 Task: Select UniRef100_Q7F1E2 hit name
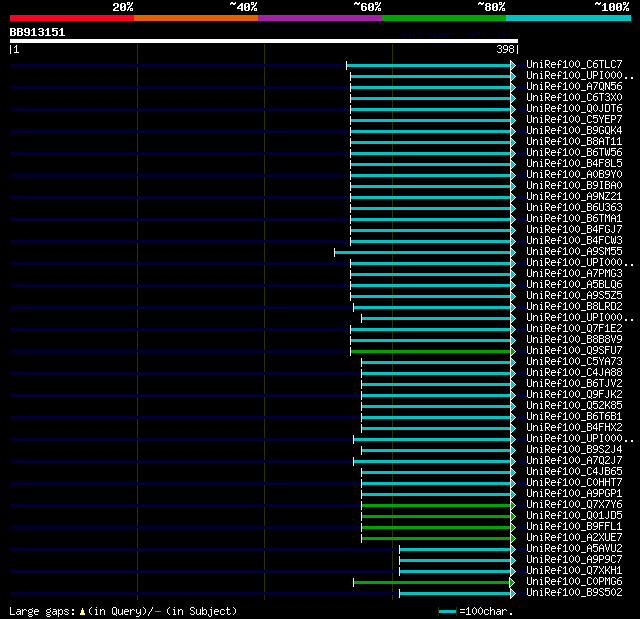pyautogui.click(x=574, y=328)
